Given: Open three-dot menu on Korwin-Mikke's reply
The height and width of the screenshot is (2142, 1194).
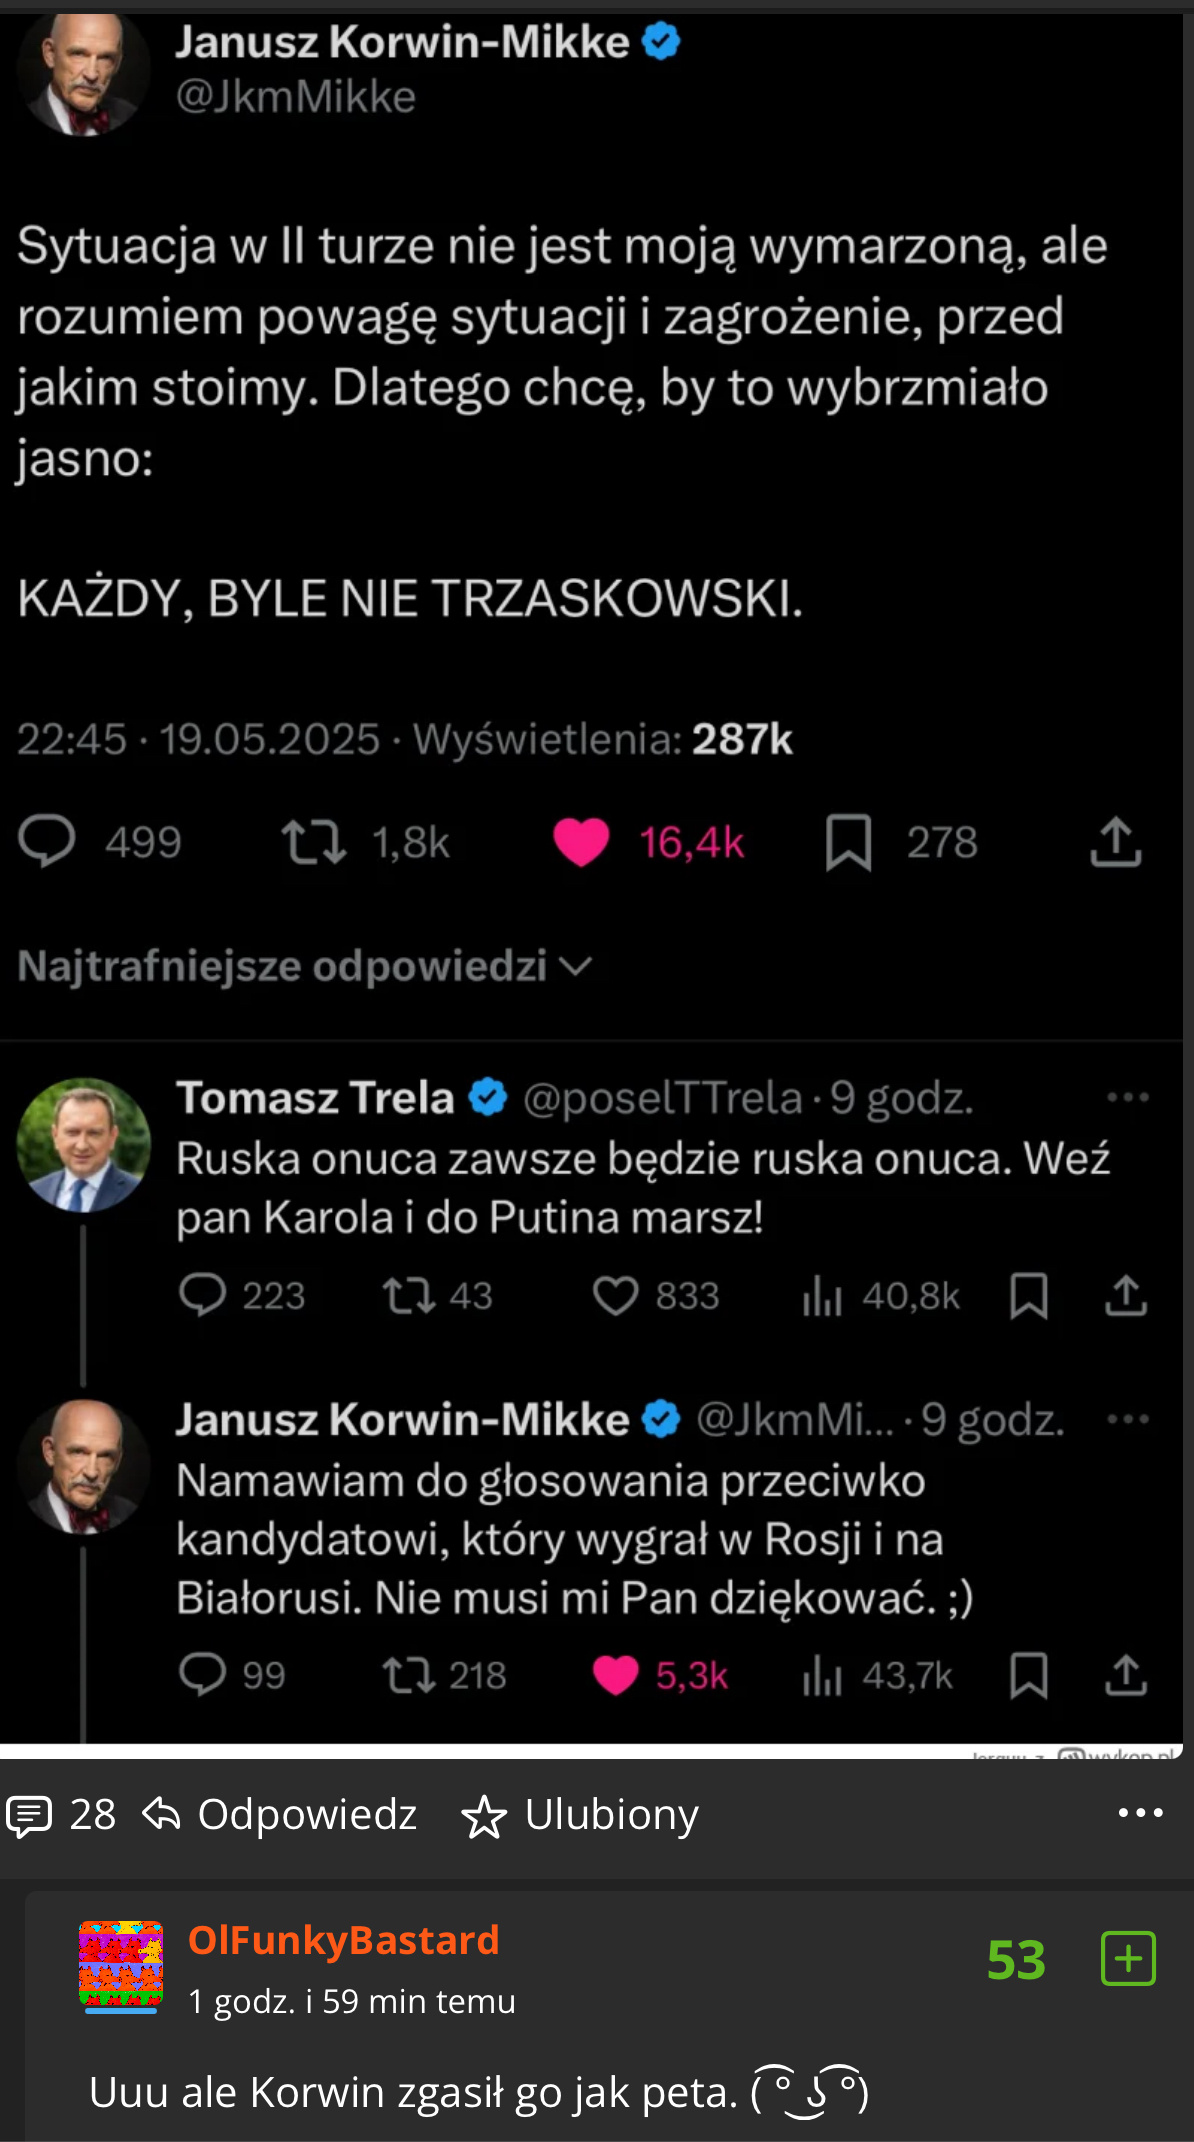Looking at the screenshot, I should (1128, 1419).
